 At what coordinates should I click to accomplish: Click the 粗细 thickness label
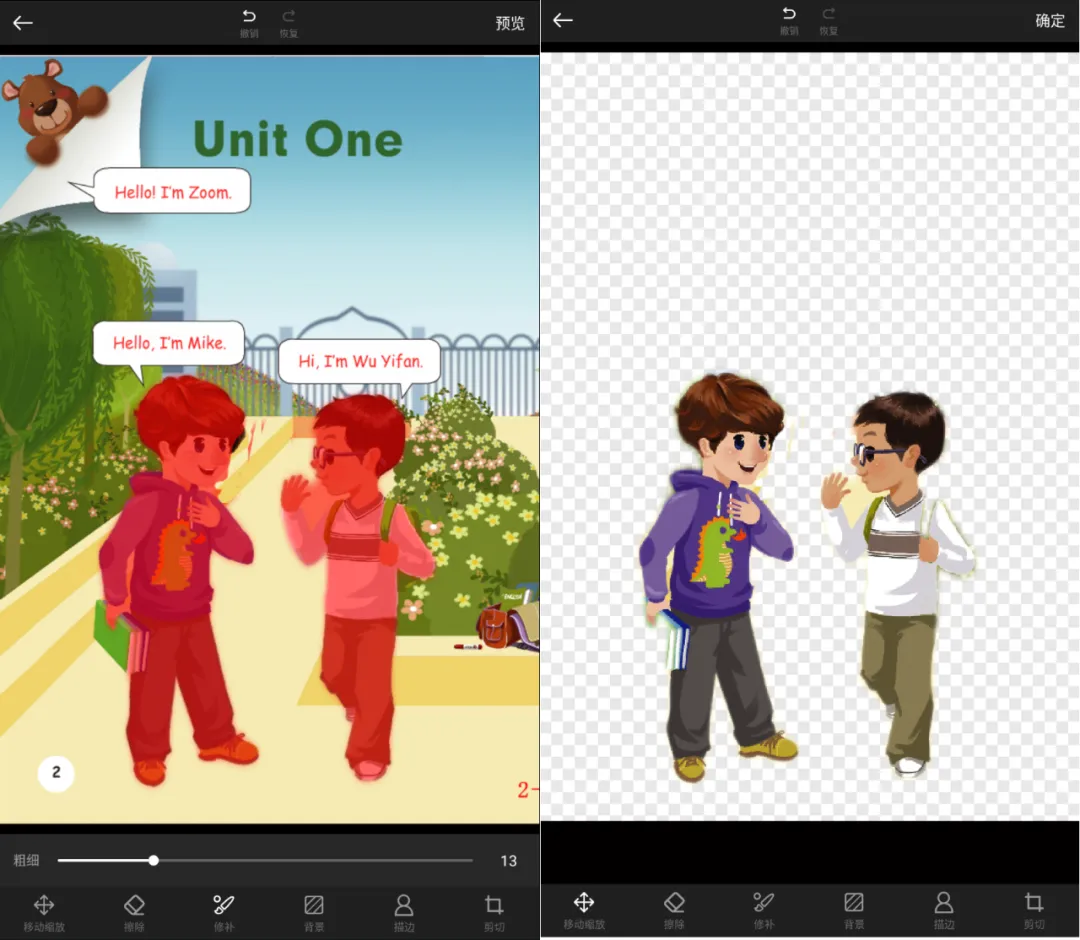(x=26, y=860)
